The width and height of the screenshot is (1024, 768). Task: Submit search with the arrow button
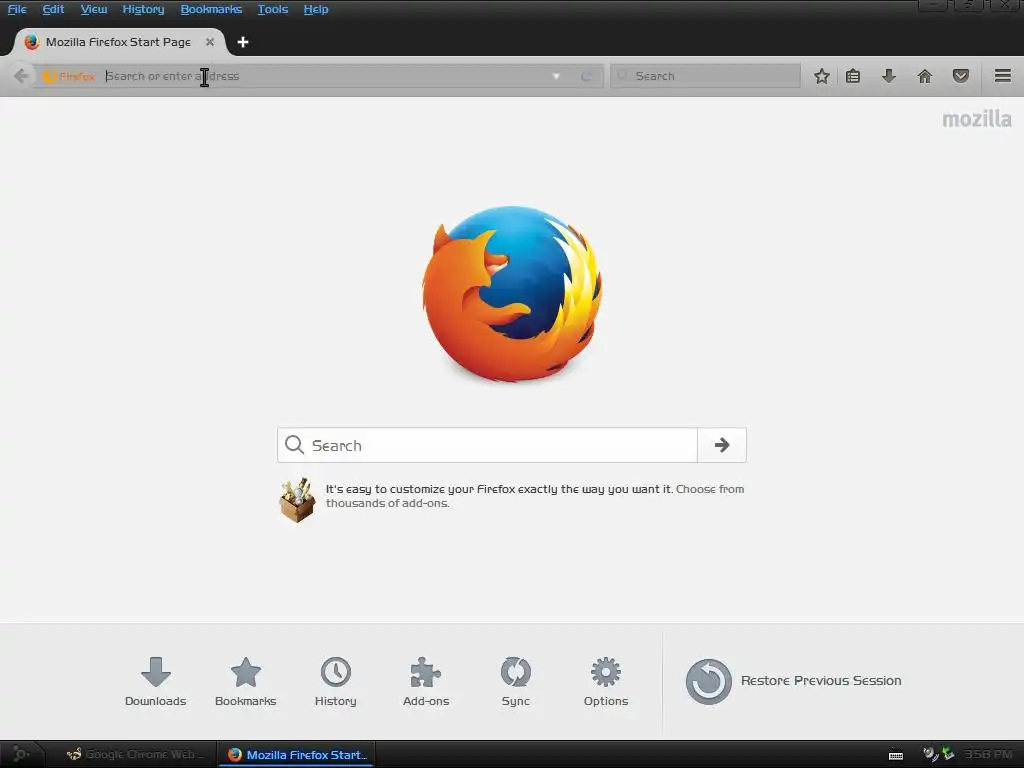(722, 445)
